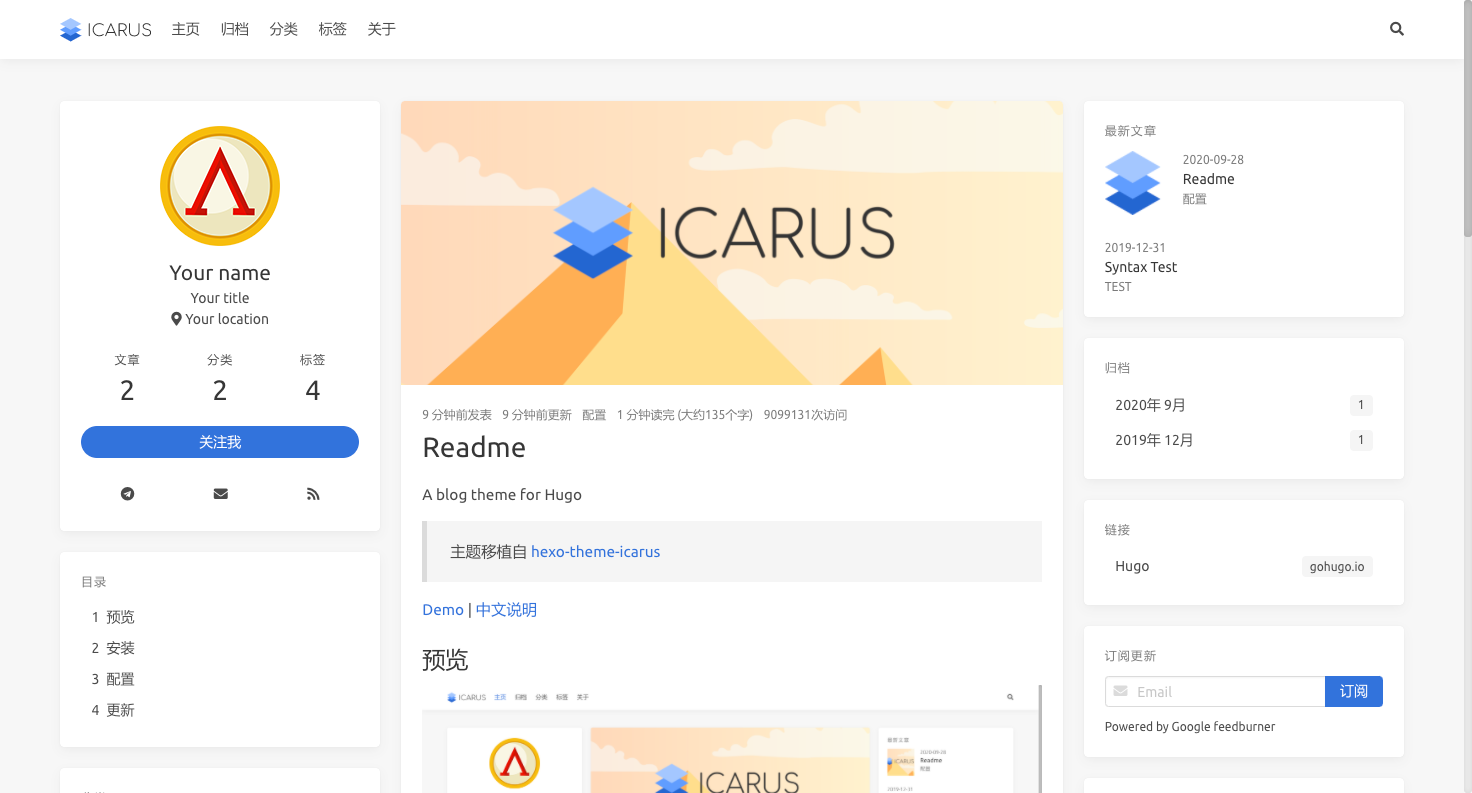Click the '9099131次访问' visit count
This screenshot has width=1472, height=793.
click(x=805, y=415)
